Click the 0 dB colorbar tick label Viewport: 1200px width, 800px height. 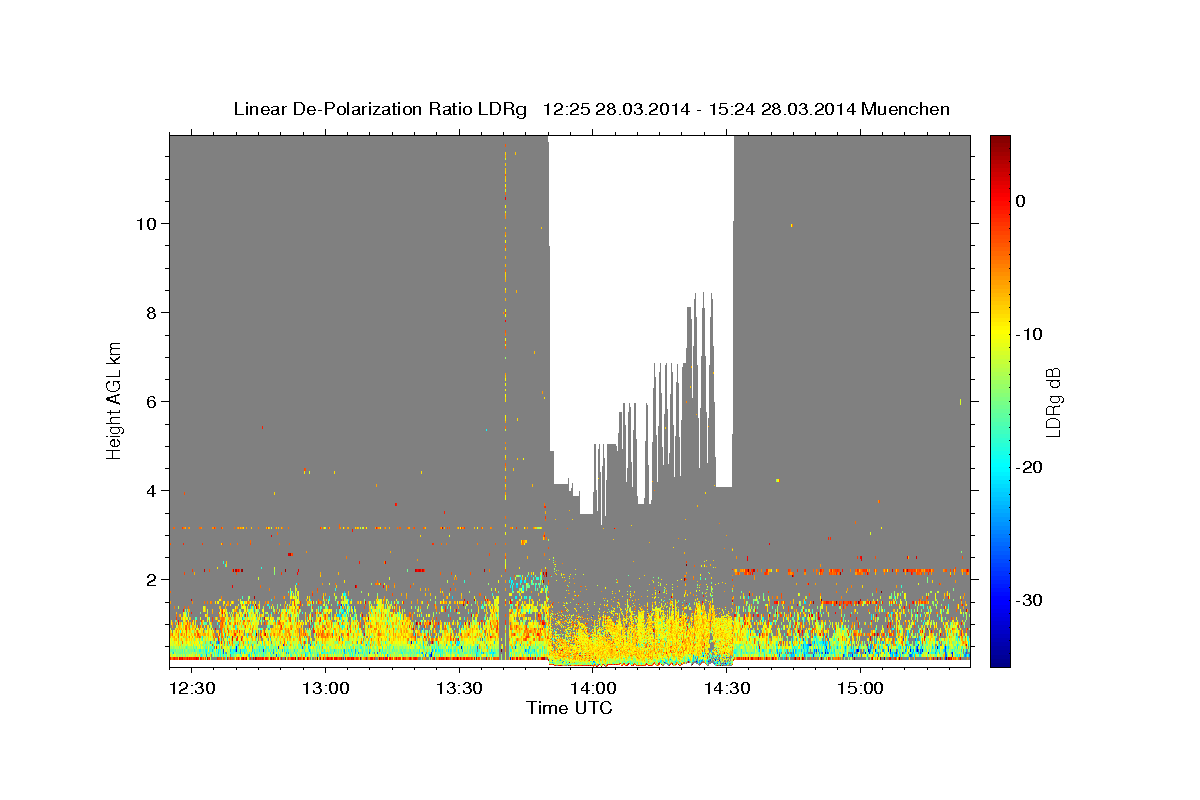click(x=1020, y=201)
